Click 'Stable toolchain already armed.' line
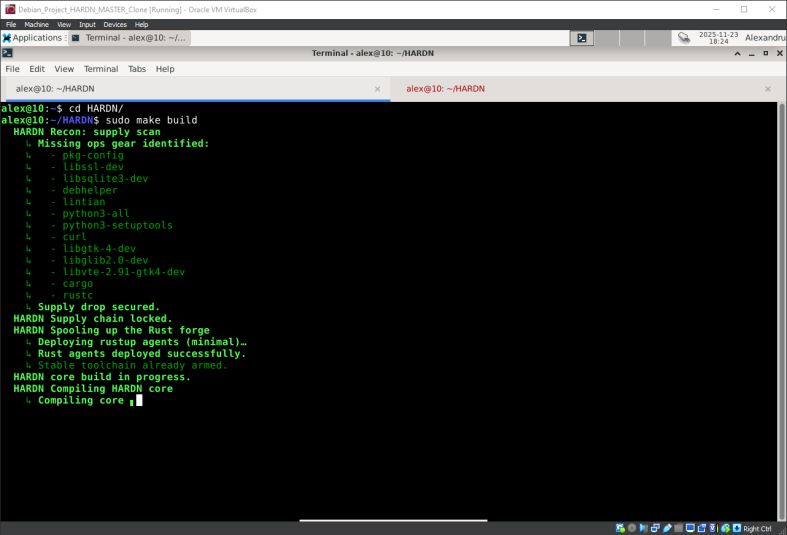This screenshot has width=787, height=535. point(133,365)
